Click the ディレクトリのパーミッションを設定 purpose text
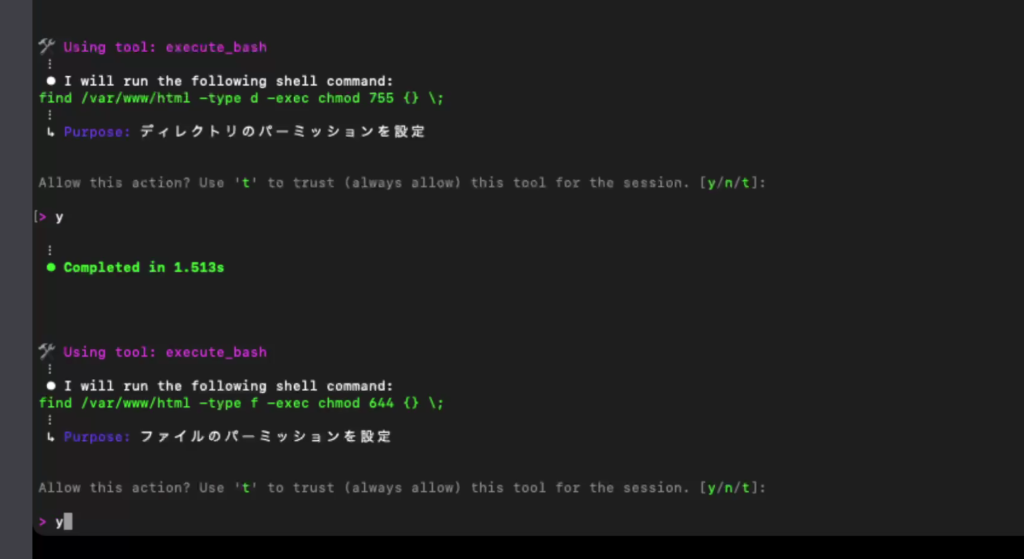This screenshot has width=1024, height=559. (283, 132)
